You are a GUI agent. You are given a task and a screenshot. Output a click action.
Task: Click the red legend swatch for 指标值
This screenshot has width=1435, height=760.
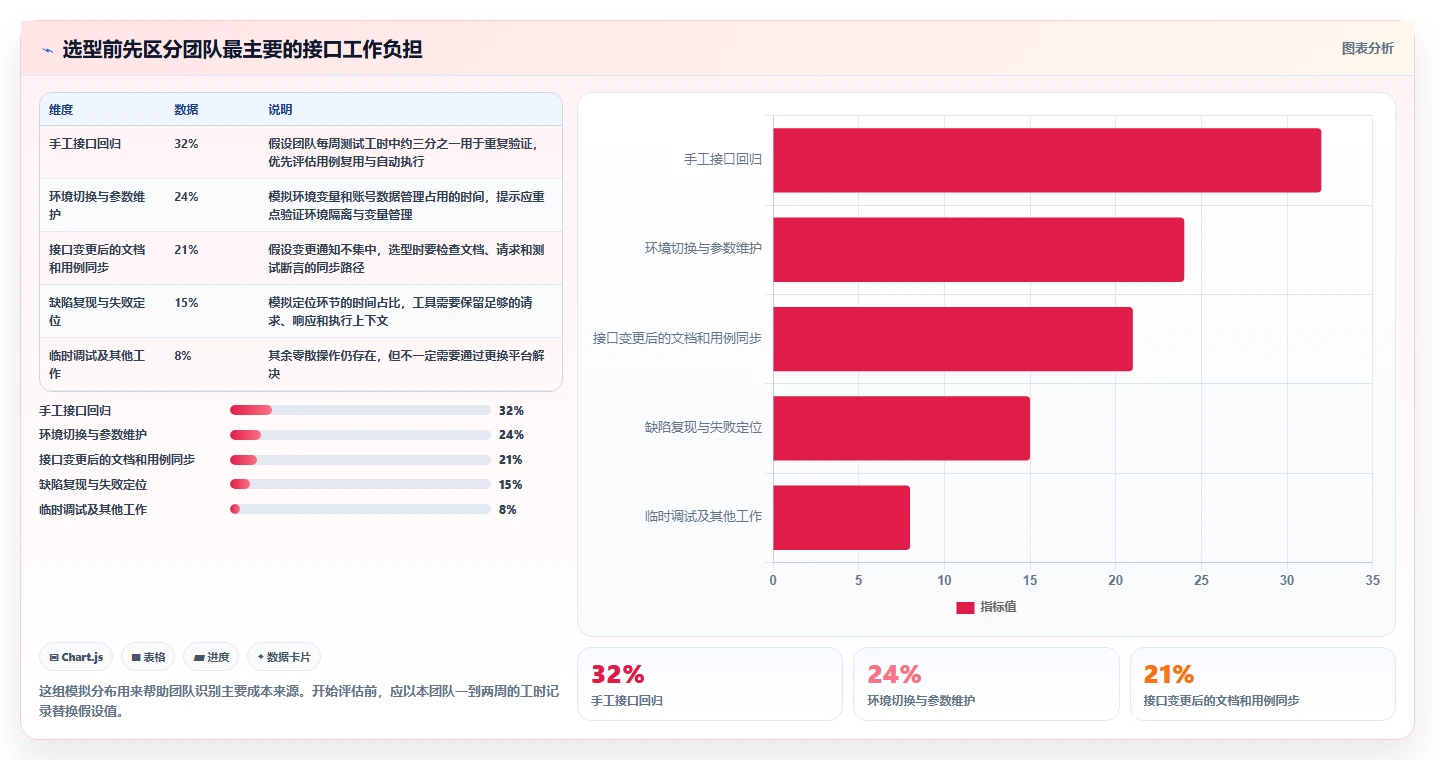pyautogui.click(x=965, y=607)
